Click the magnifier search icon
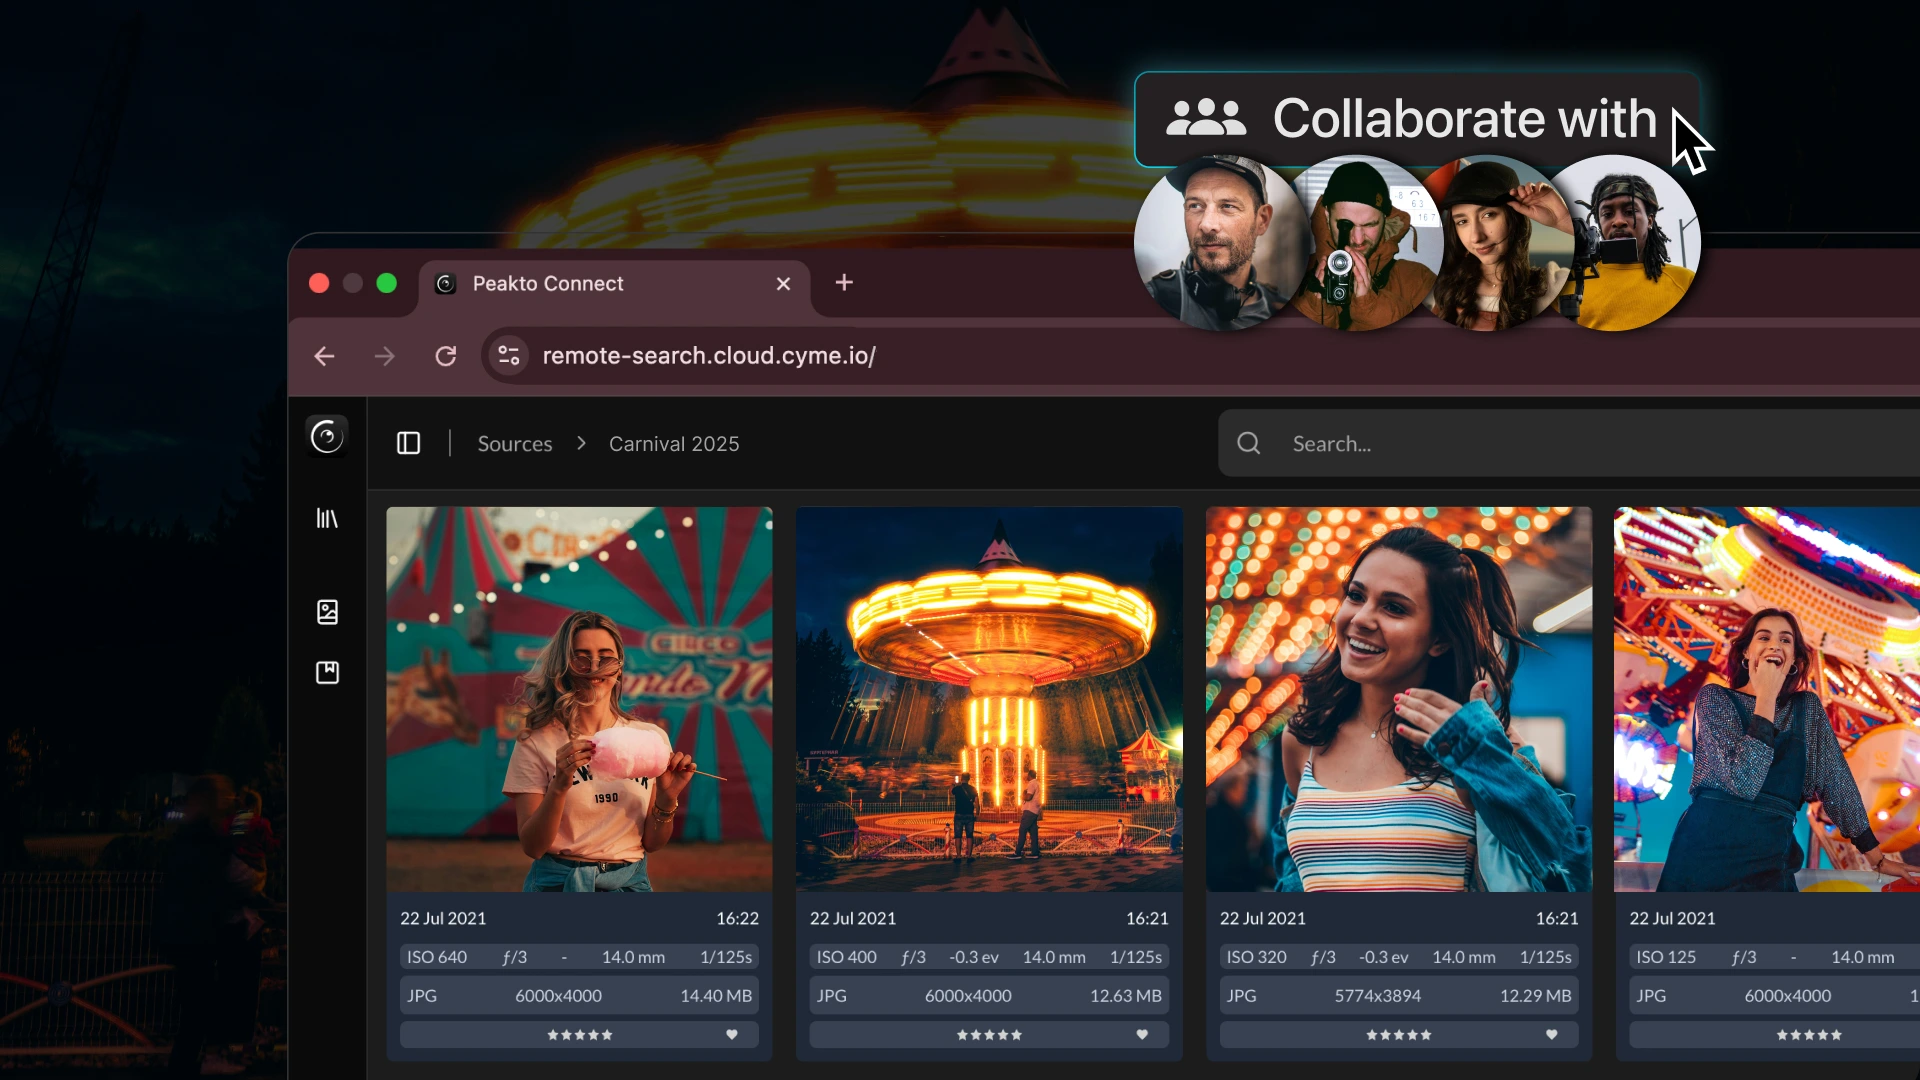1920x1080 pixels. pos(1249,443)
